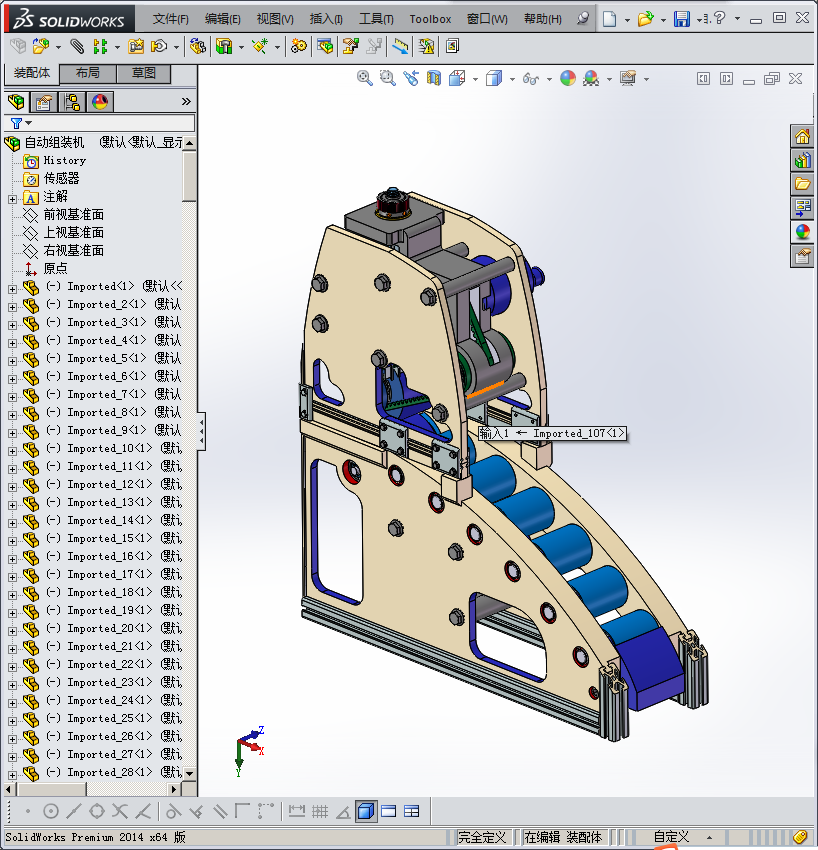Click the Insert Components icon in assembly toolbar
818x850 pixels.
click(x=41, y=47)
